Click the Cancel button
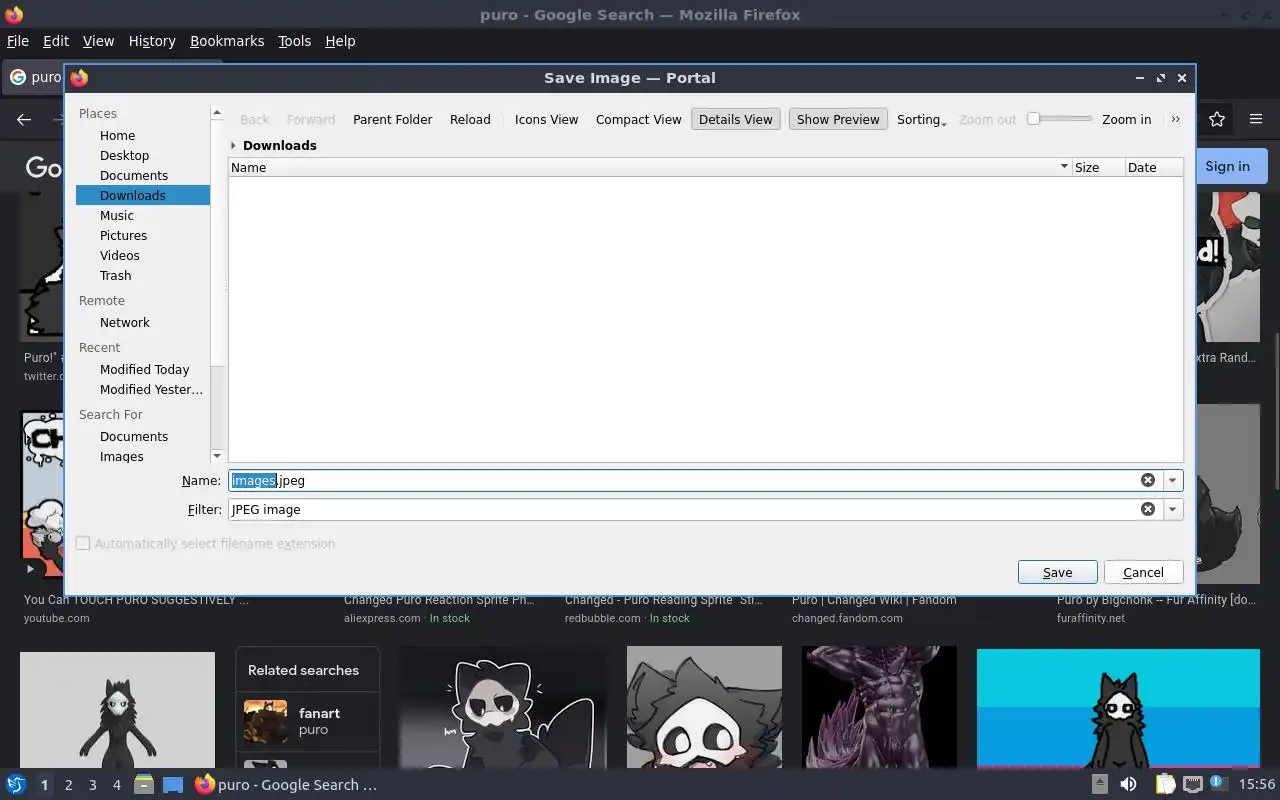1280x800 pixels. coord(1143,572)
